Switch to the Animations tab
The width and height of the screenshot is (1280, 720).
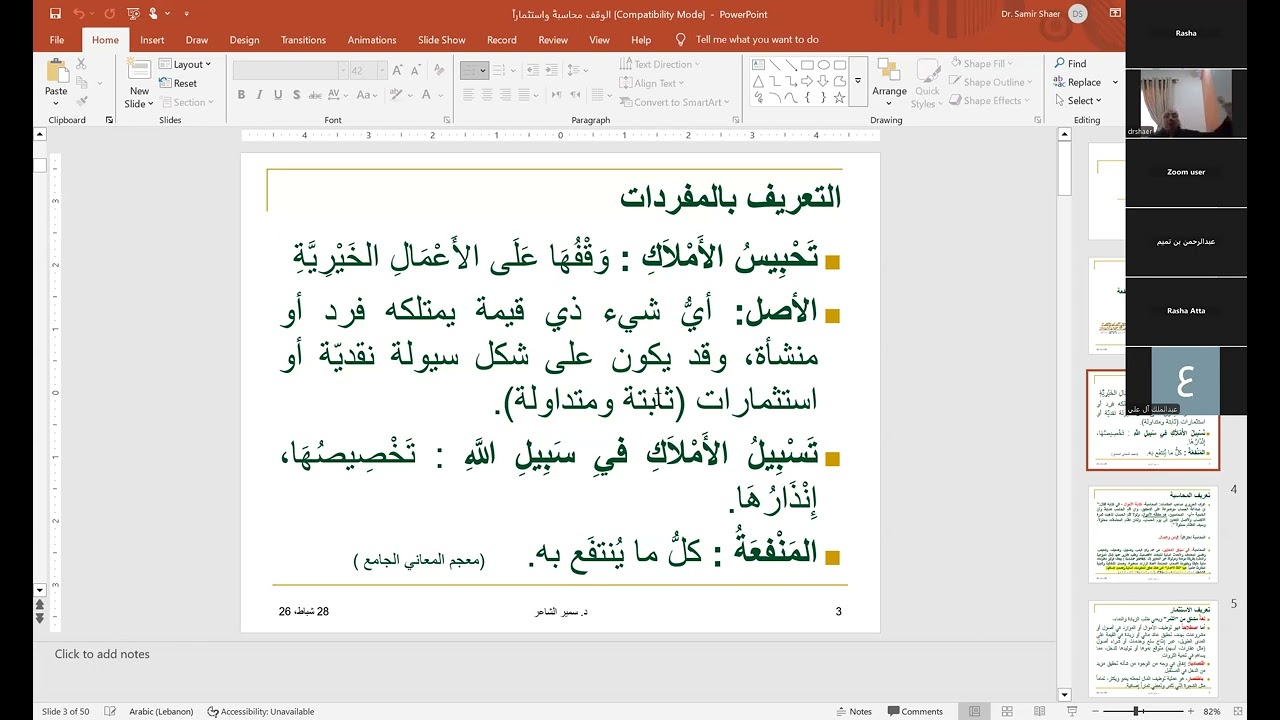pyautogui.click(x=372, y=40)
